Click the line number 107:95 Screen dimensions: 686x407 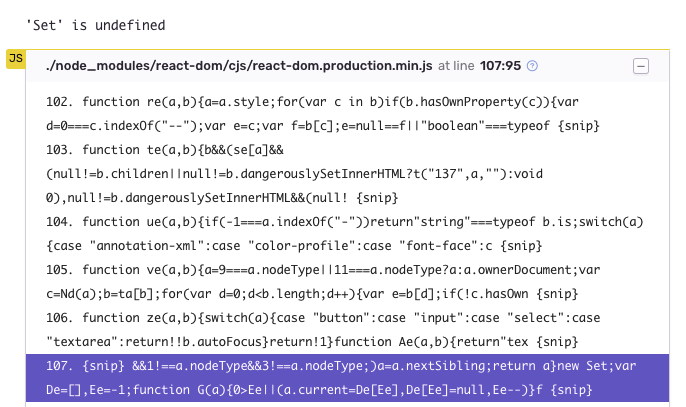(500, 66)
